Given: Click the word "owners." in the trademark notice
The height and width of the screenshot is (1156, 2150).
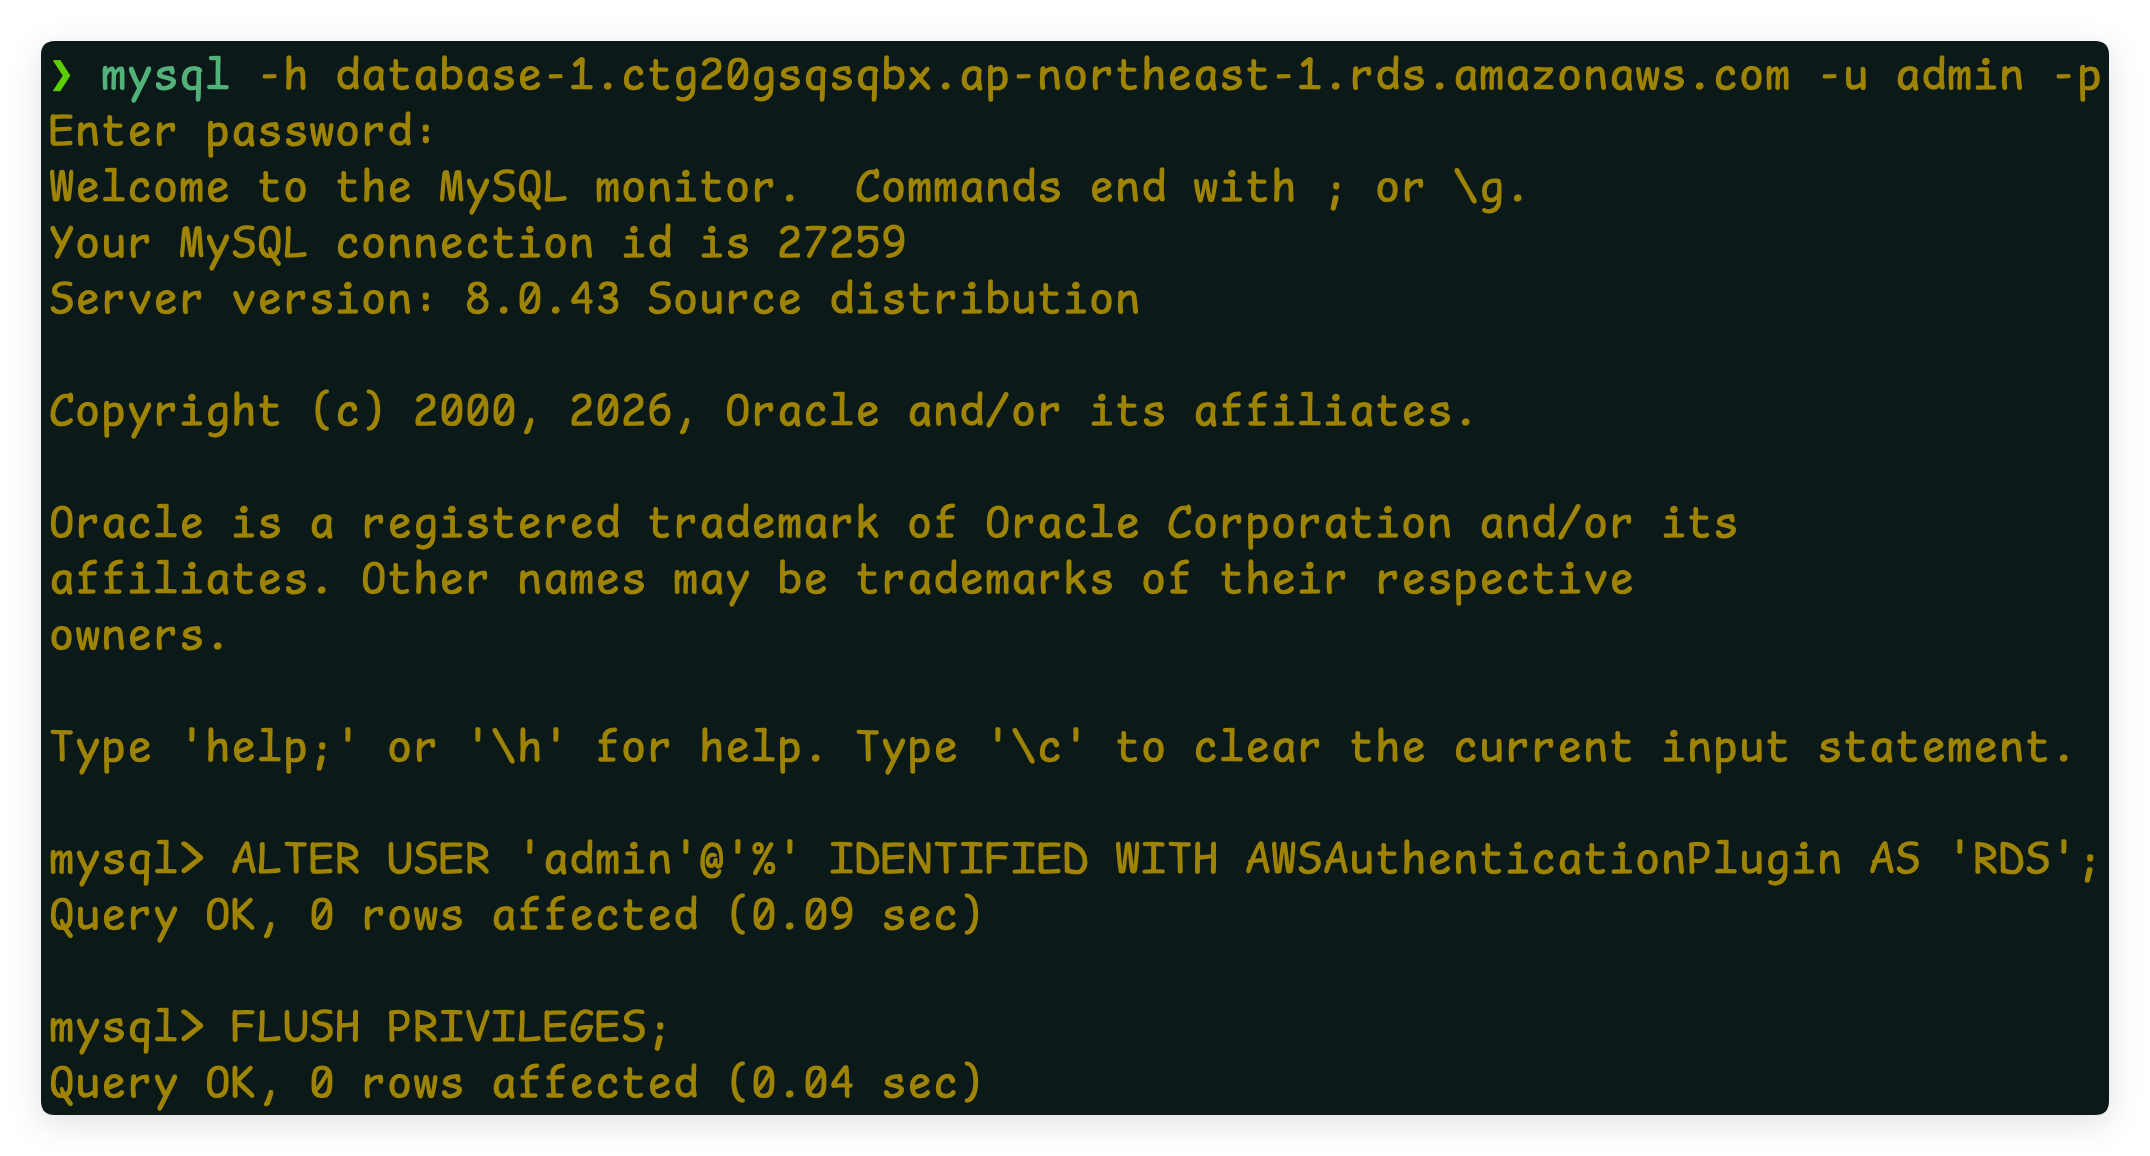Looking at the screenshot, I should point(138,636).
